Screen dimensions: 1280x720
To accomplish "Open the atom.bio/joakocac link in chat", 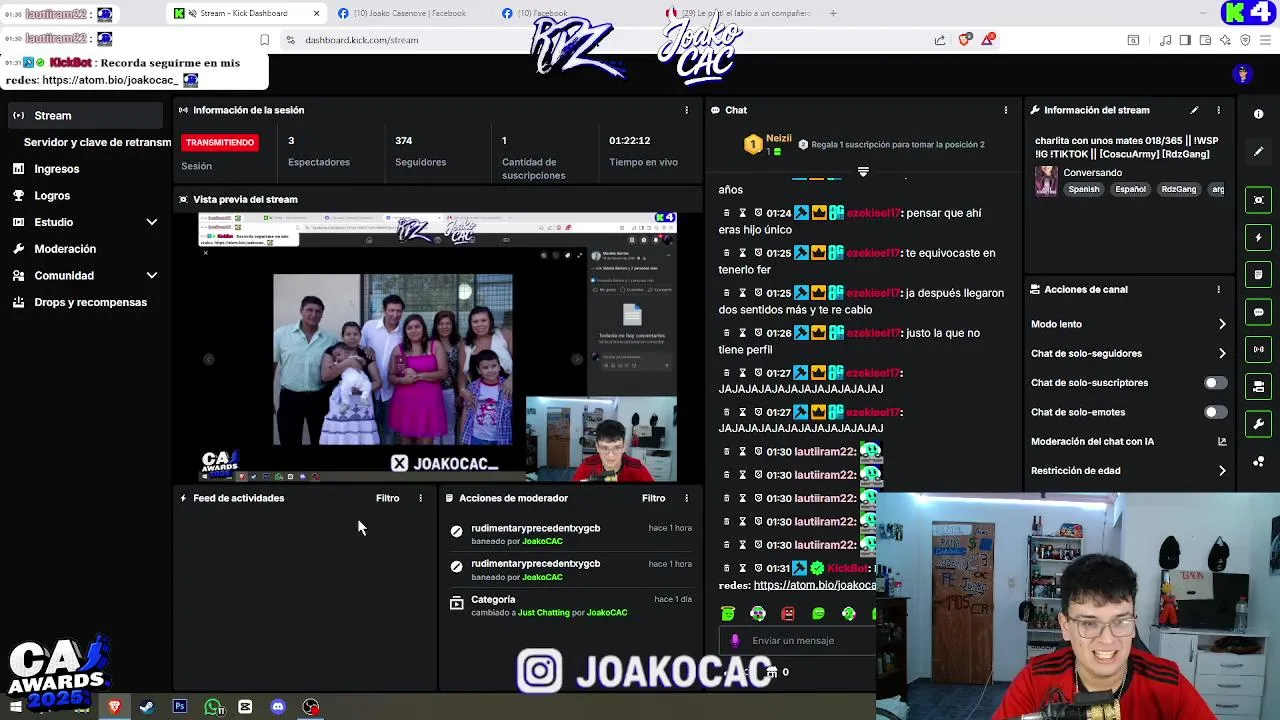I will 815,585.
